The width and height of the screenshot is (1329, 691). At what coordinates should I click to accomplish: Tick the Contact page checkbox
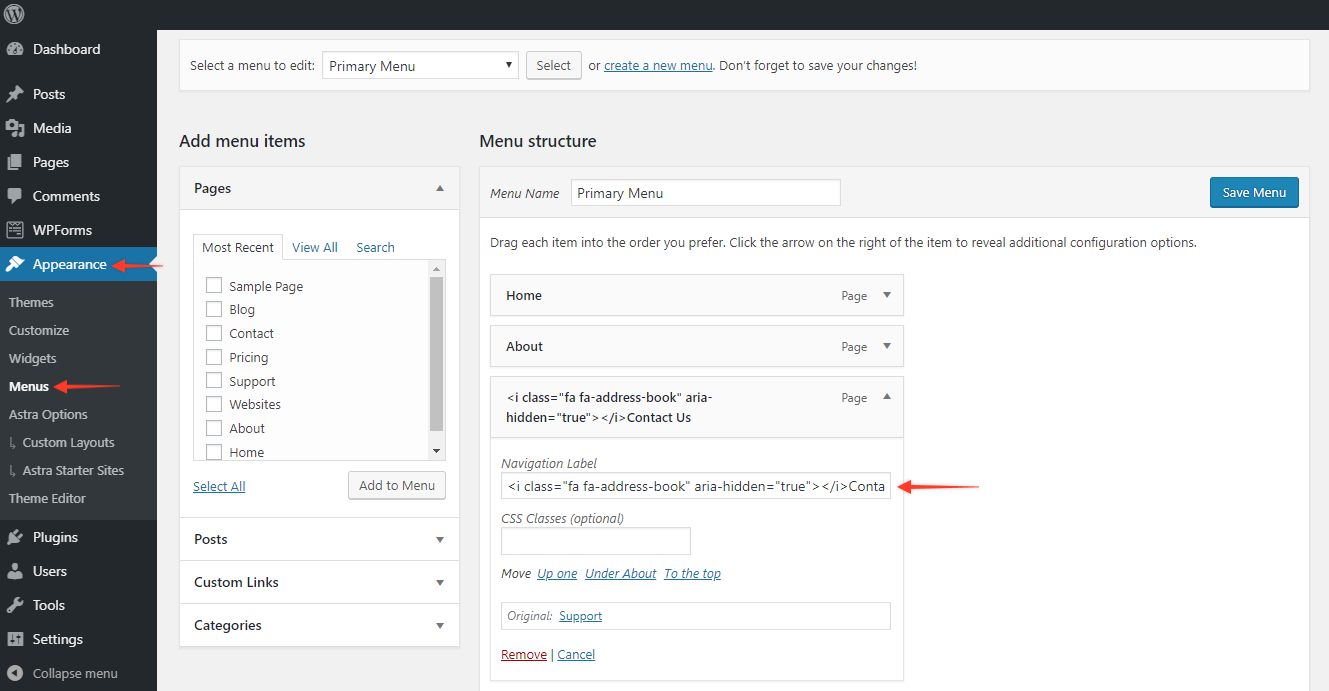tap(214, 333)
